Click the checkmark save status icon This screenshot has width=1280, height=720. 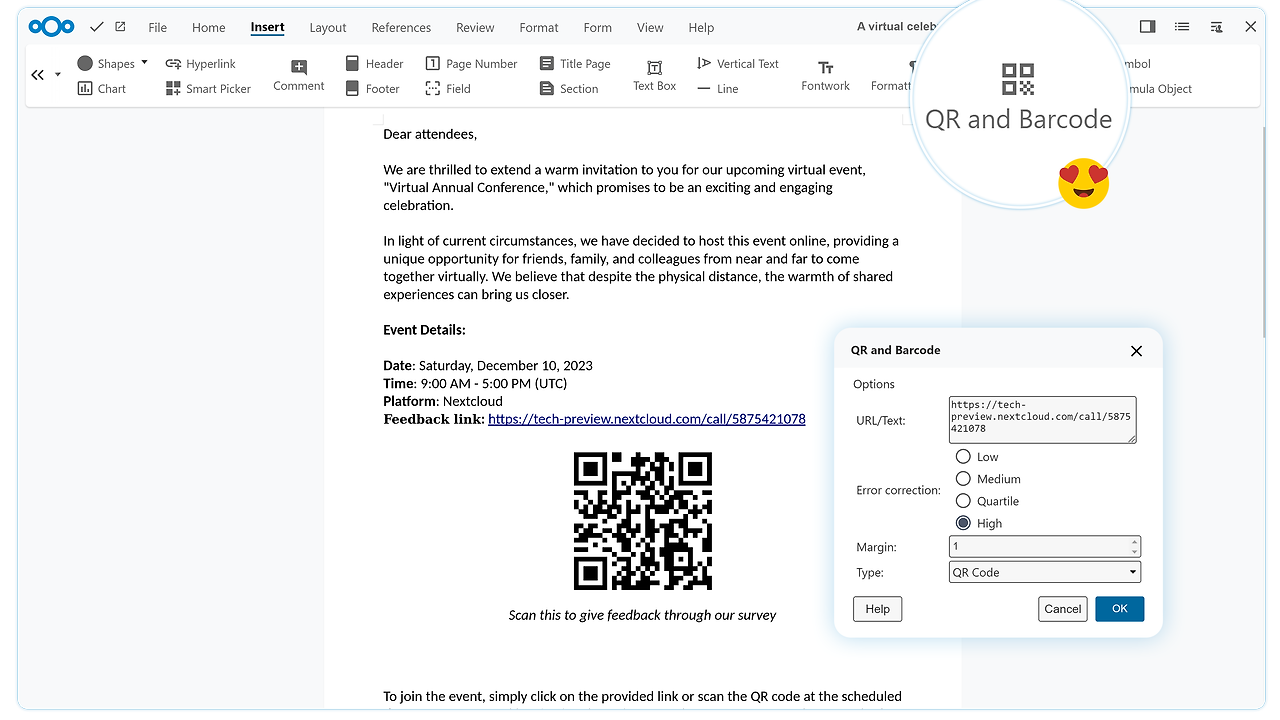tap(97, 27)
